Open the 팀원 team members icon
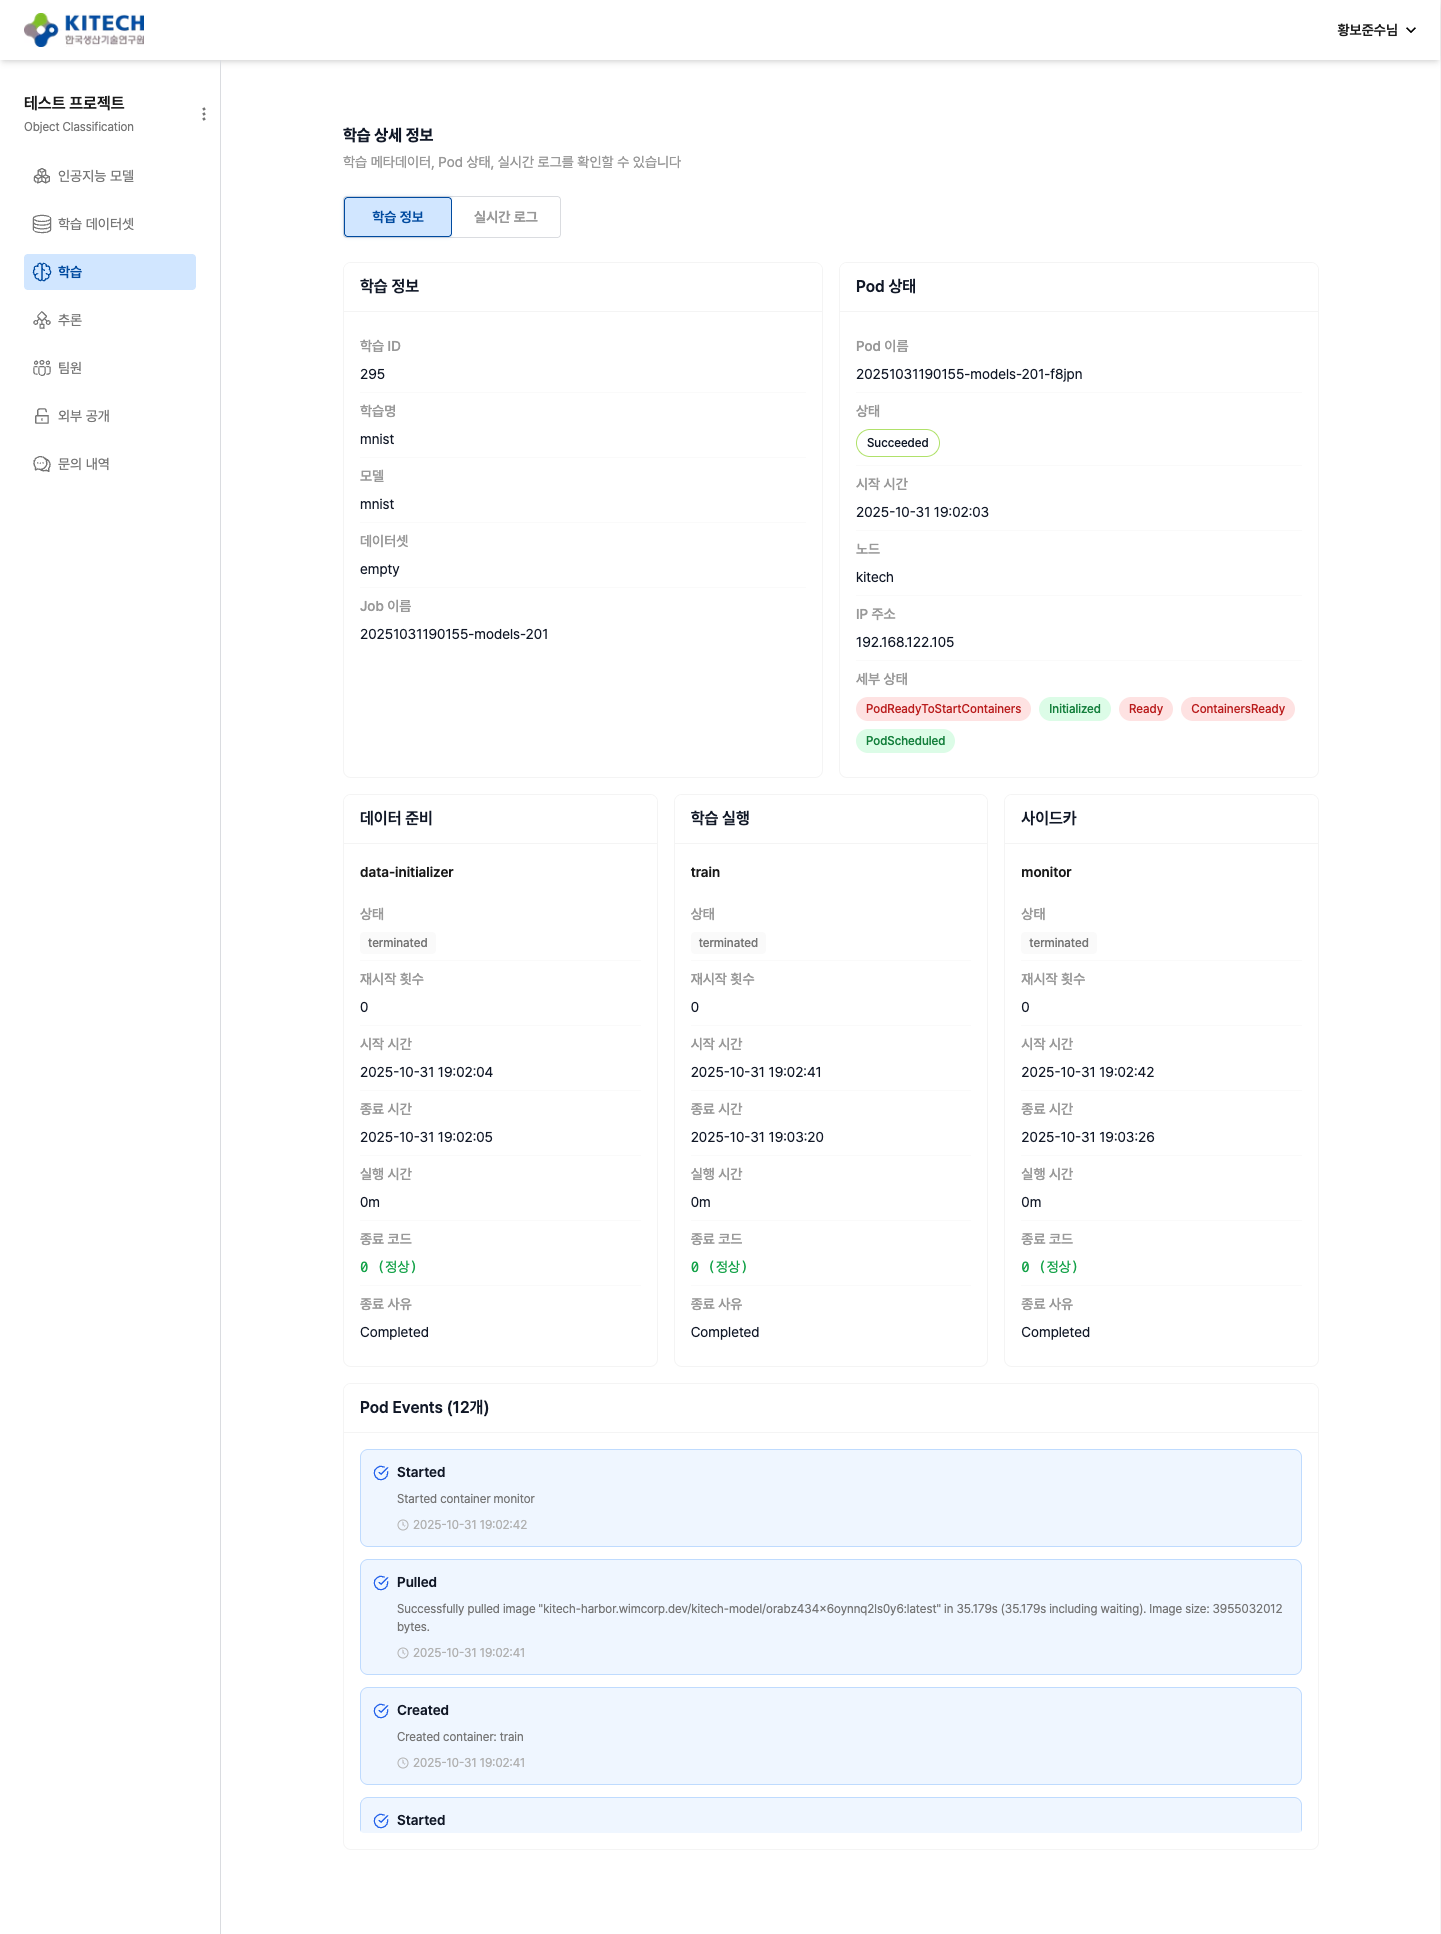 pyautogui.click(x=42, y=368)
